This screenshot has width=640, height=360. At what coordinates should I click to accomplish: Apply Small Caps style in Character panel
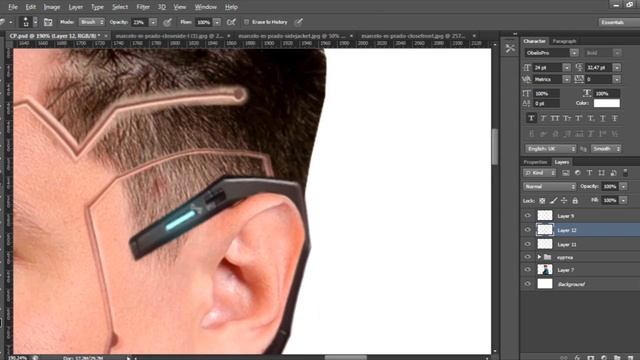click(567, 118)
